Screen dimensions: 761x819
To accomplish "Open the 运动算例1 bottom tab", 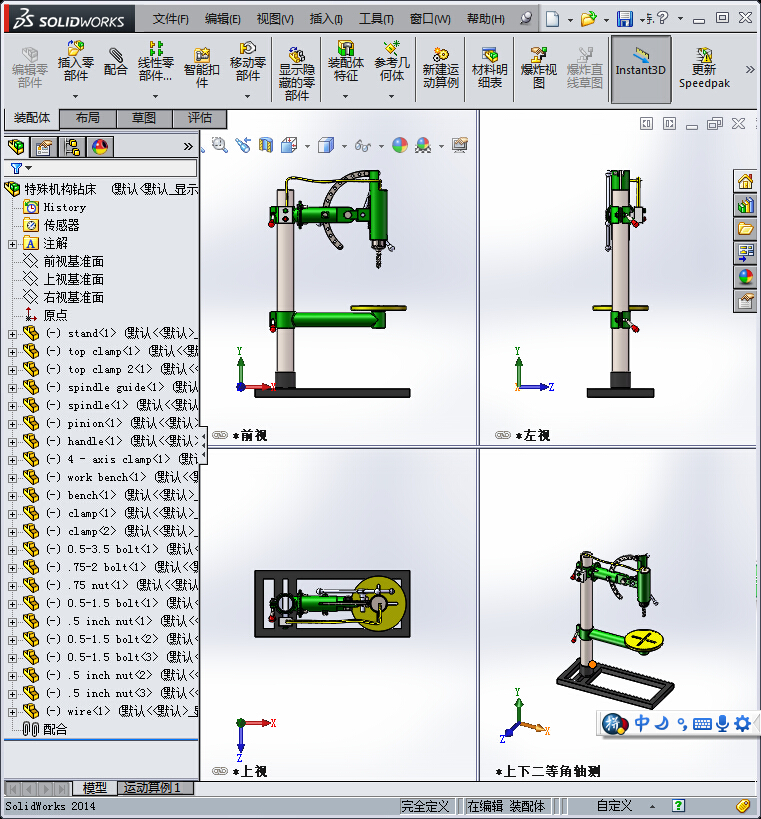I will (x=155, y=788).
